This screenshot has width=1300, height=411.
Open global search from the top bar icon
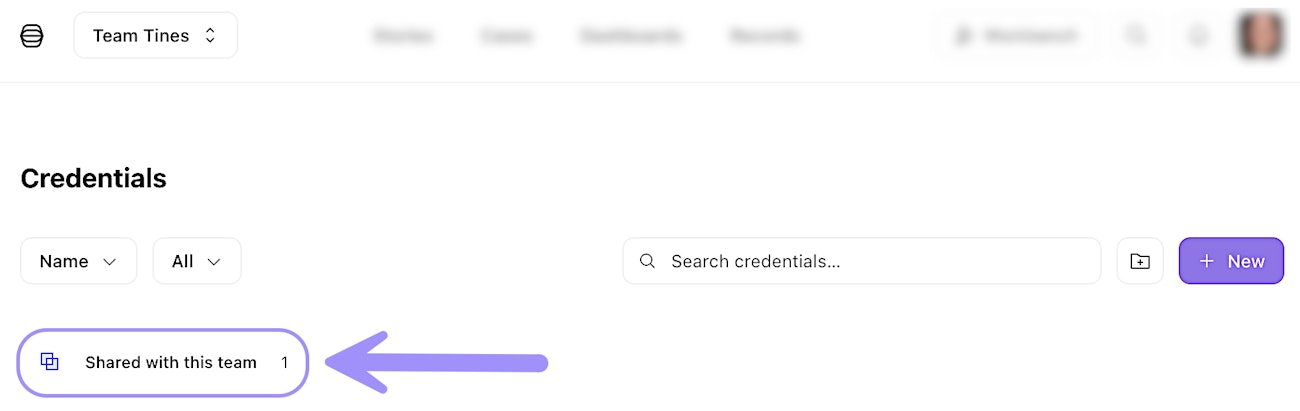coord(1136,36)
